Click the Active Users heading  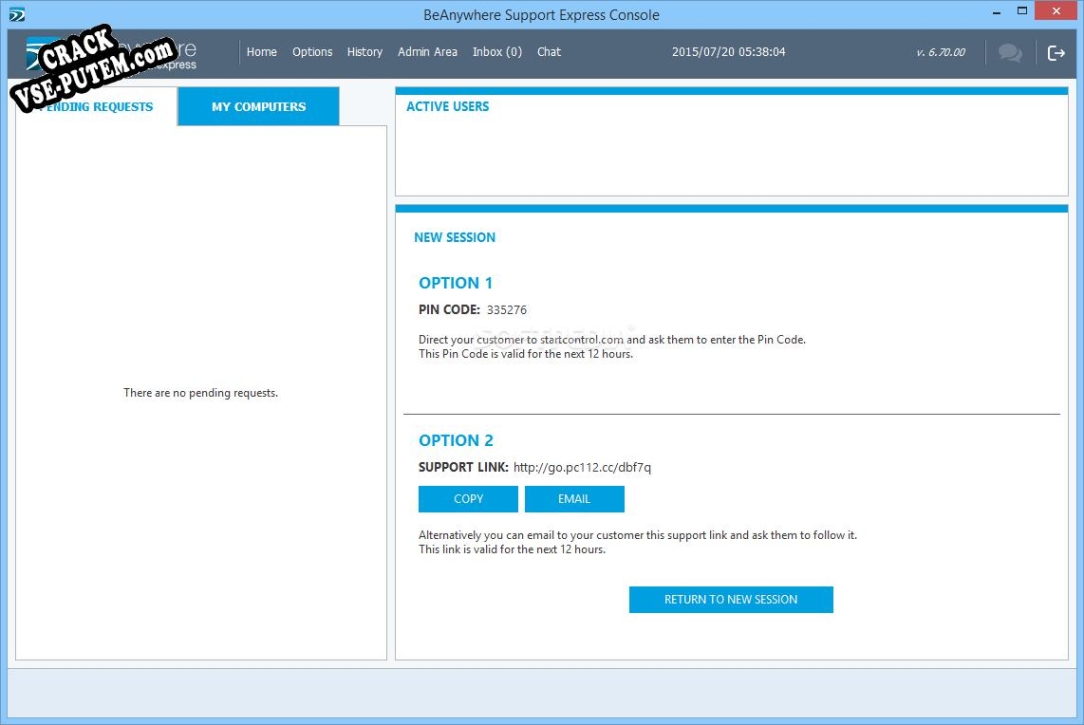click(x=447, y=106)
